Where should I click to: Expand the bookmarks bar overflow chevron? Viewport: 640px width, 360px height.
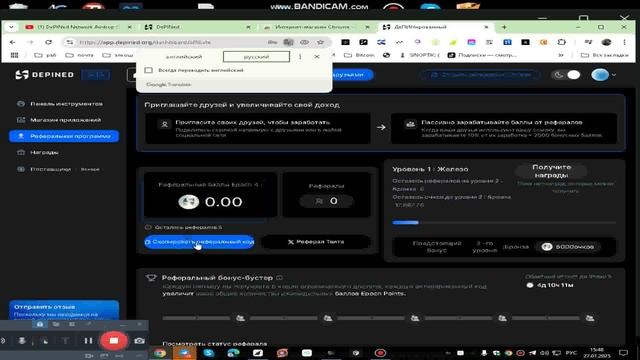(561, 55)
